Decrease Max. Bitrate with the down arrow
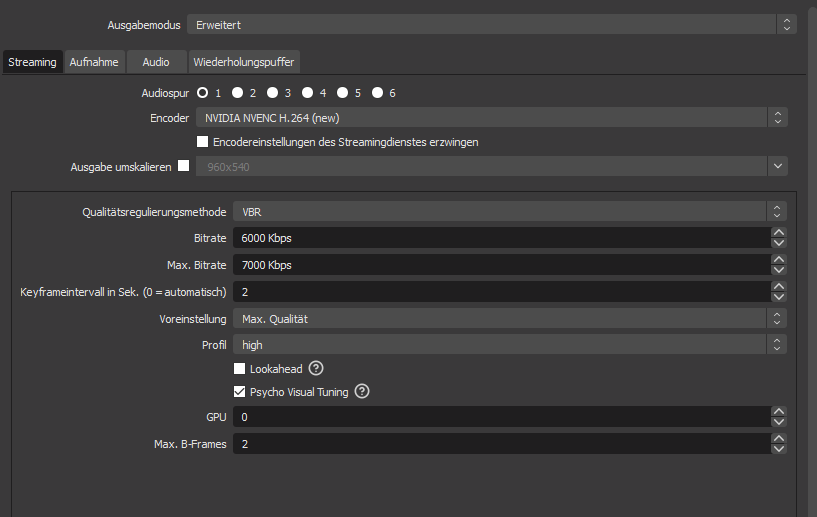817x517 pixels. coord(778,270)
